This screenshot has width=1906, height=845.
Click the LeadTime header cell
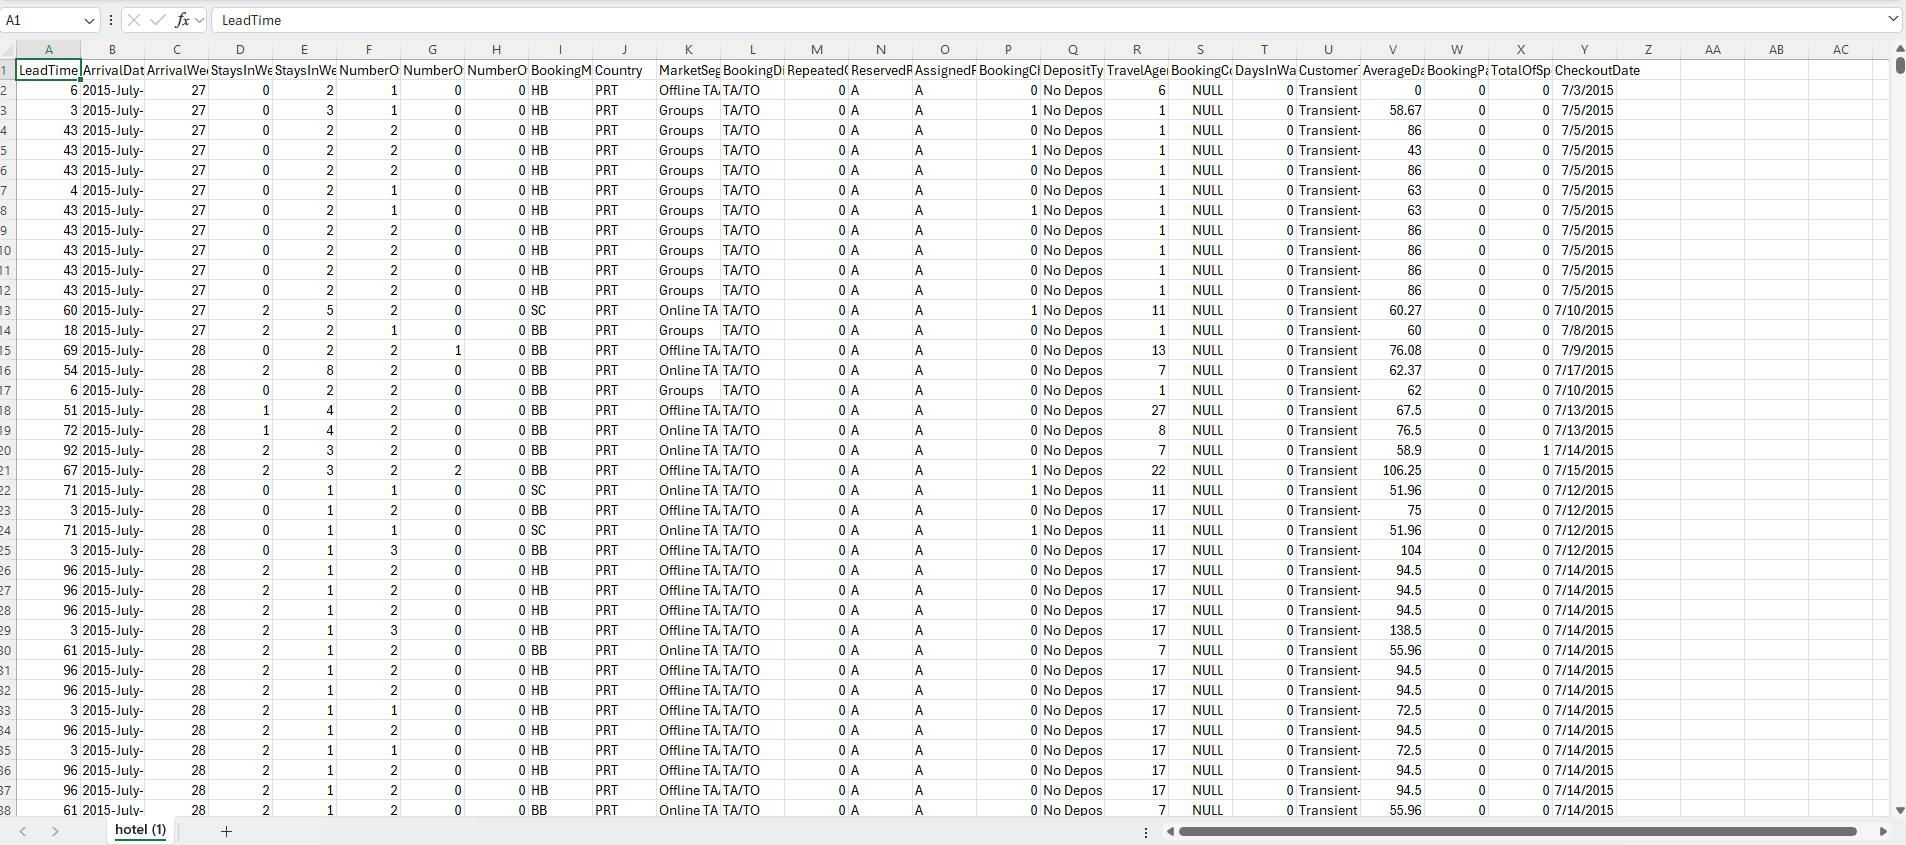tap(48, 70)
